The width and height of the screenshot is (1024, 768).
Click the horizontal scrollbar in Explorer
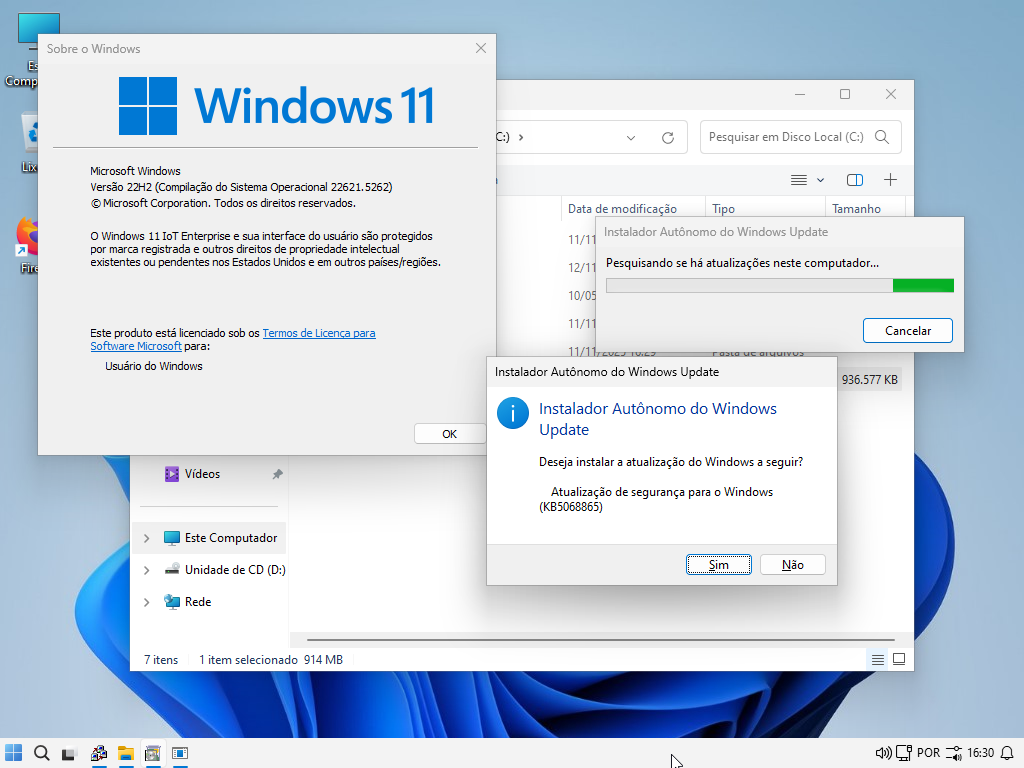click(600, 639)
